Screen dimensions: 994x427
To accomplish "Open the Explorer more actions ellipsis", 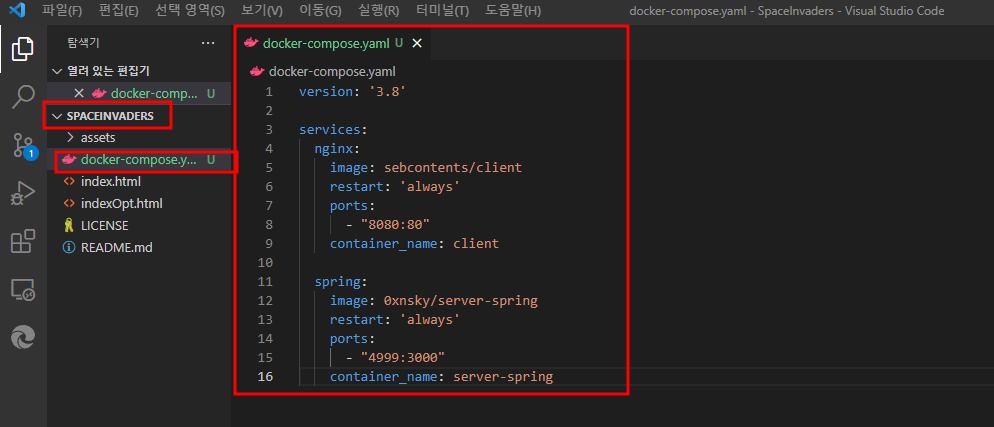I will pyautogui.click(x=208, y=42).
